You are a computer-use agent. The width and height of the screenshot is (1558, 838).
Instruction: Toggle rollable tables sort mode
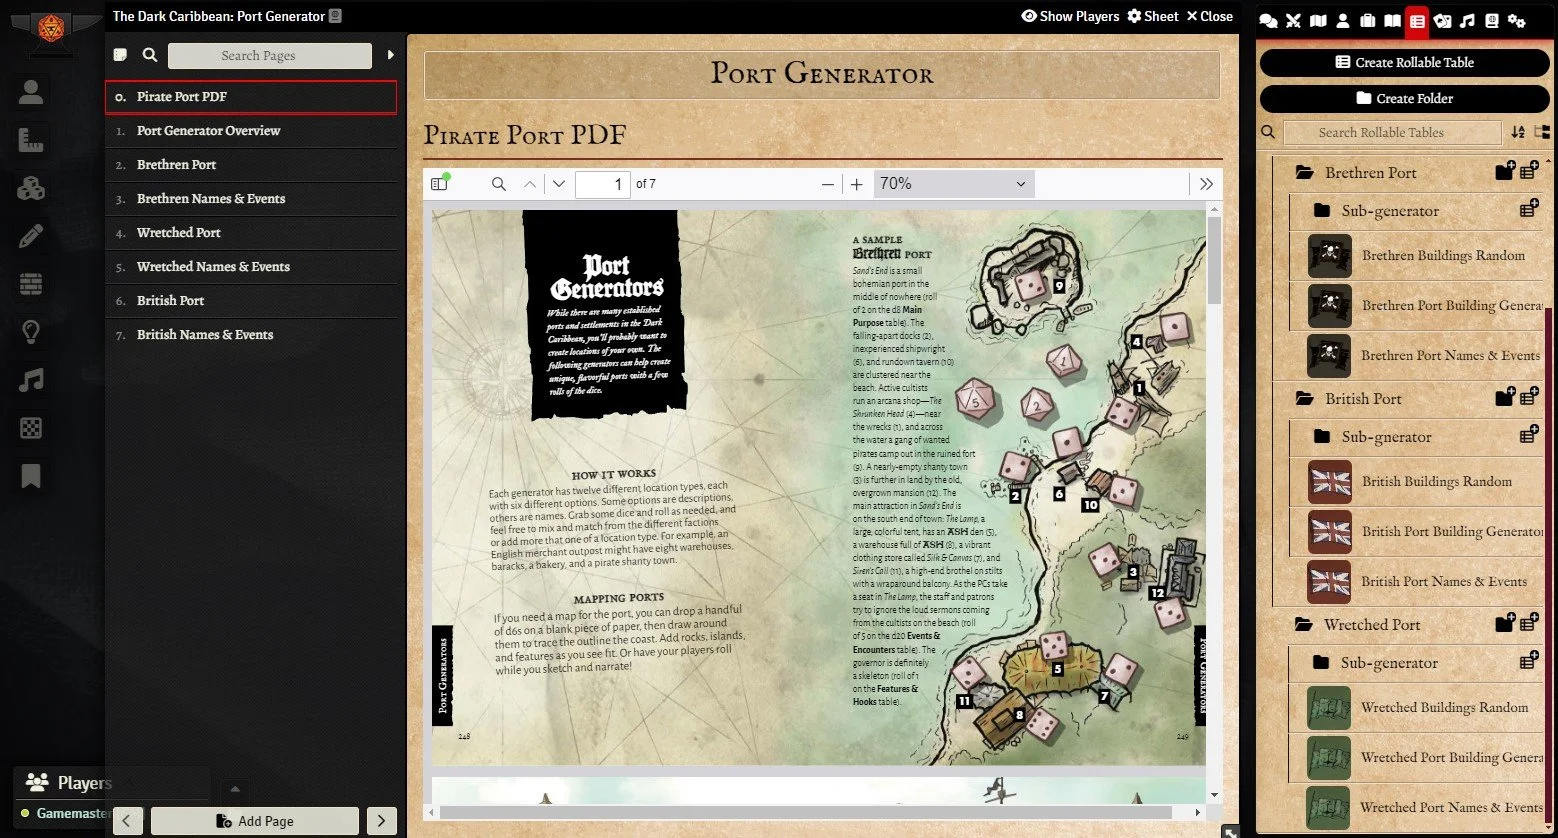1517,132
